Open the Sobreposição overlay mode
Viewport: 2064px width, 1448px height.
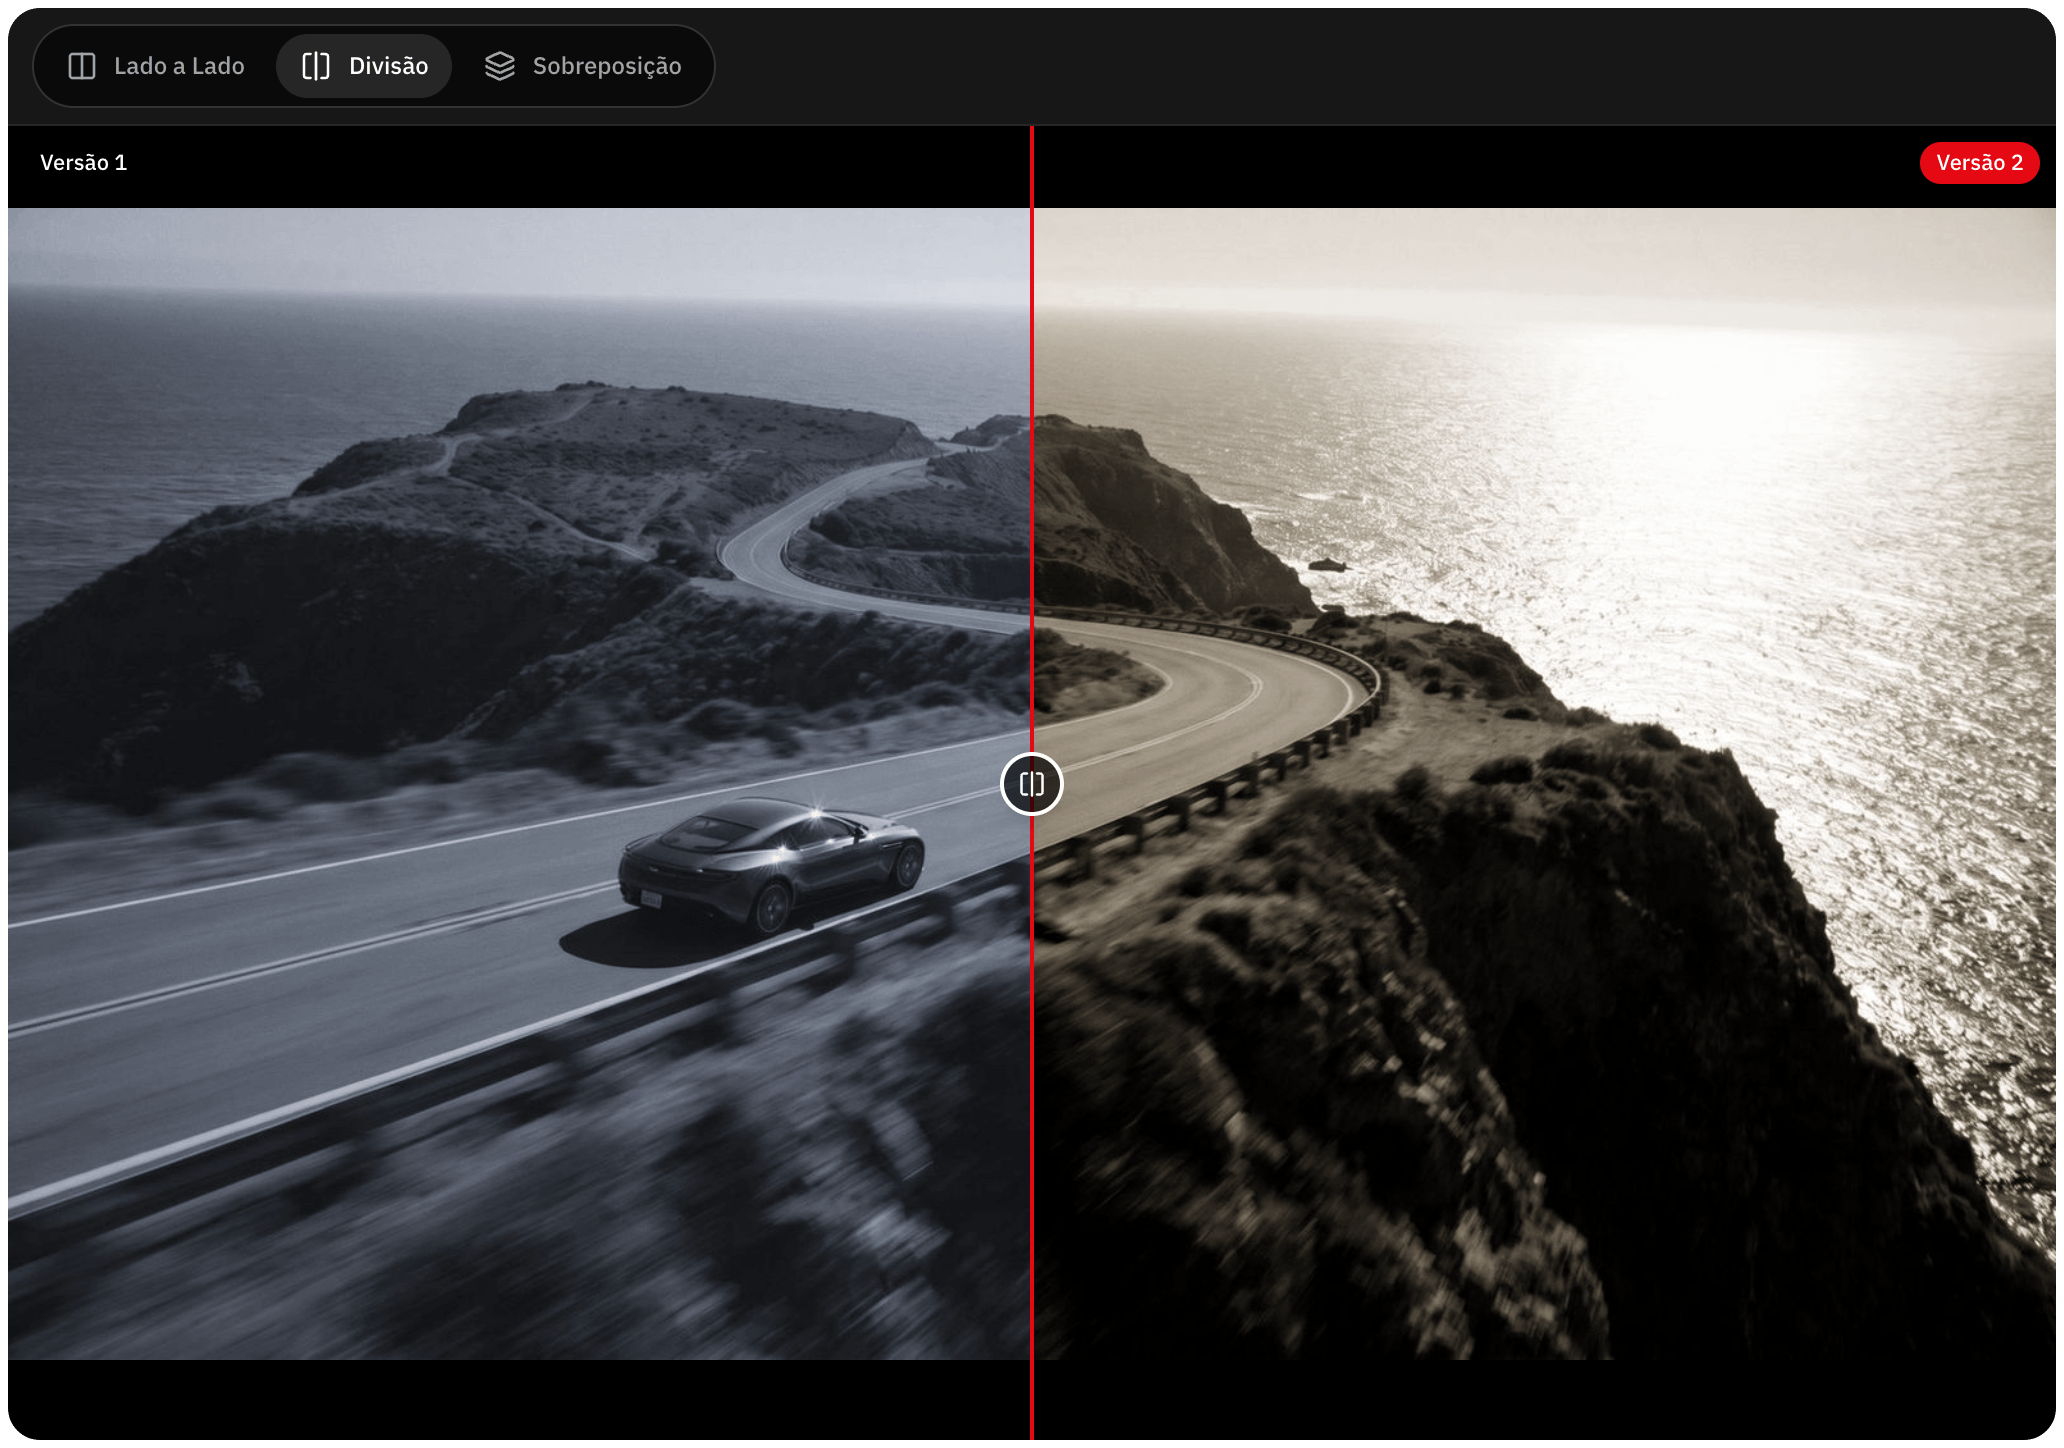click(x=584, y=66)
